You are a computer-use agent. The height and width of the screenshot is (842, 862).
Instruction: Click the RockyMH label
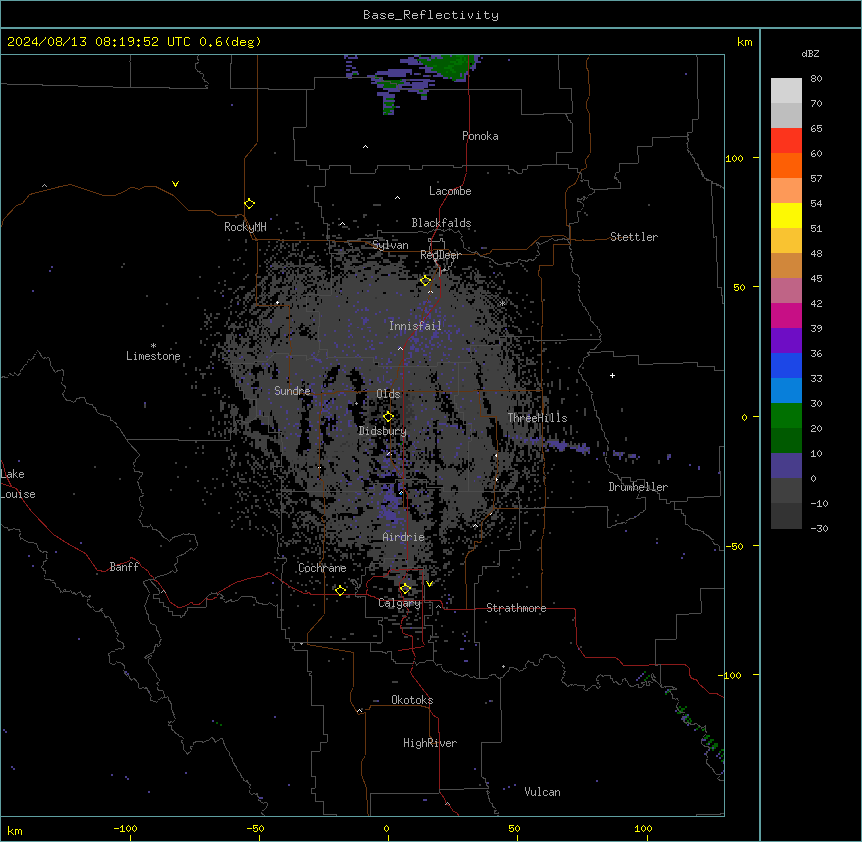[x=245, y=227]
